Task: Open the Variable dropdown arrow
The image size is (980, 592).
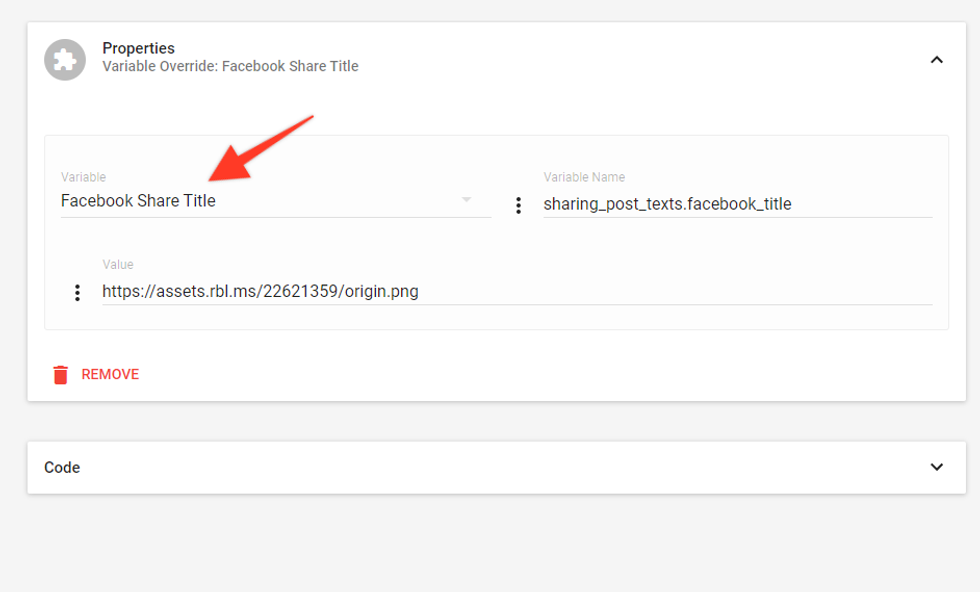Action: pos(466,200)
